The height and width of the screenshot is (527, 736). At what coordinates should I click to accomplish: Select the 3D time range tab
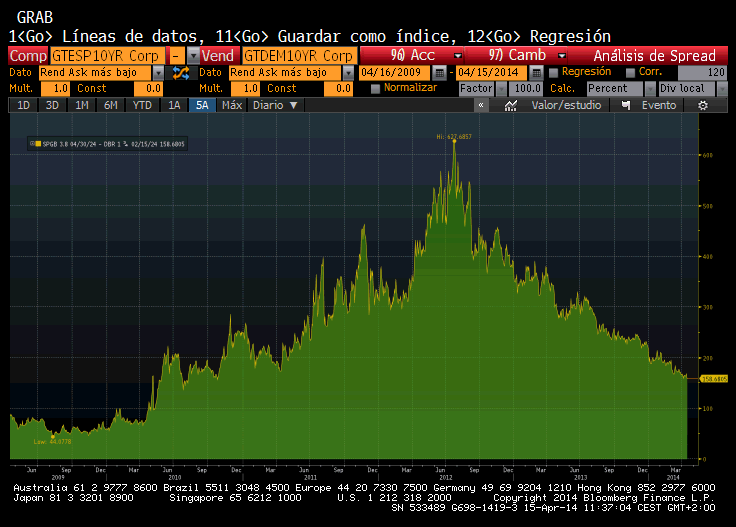point(52,105)
